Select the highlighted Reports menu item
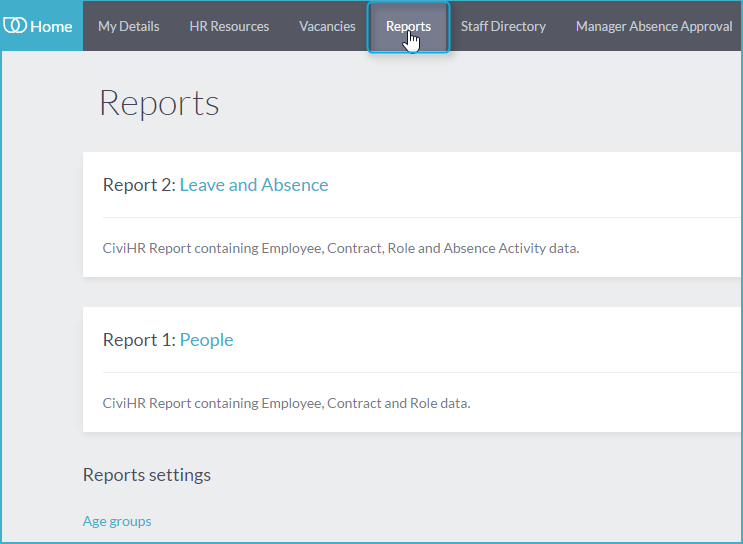The width and height of the screenshot is (743, 544). [408, 27]
